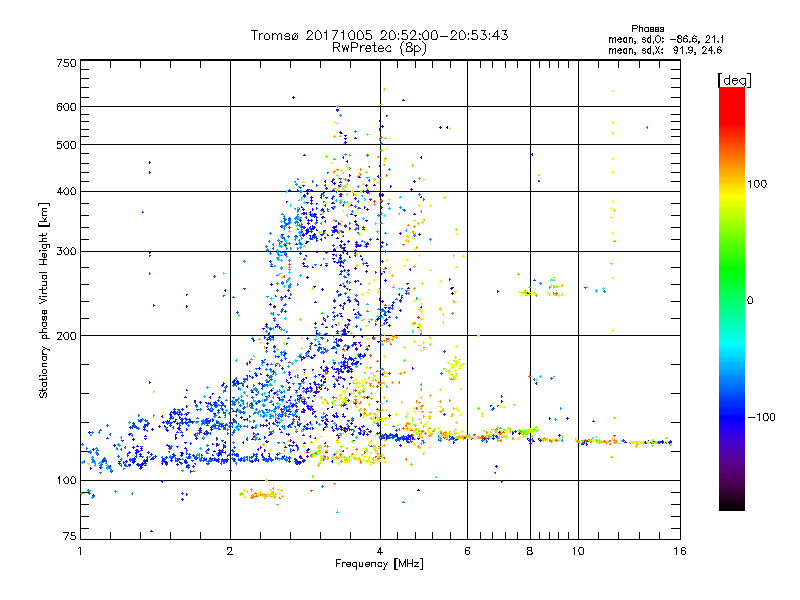800x600 pixels.
Task: Click the colorbar tick label '100'
Action: click(757, 184)
